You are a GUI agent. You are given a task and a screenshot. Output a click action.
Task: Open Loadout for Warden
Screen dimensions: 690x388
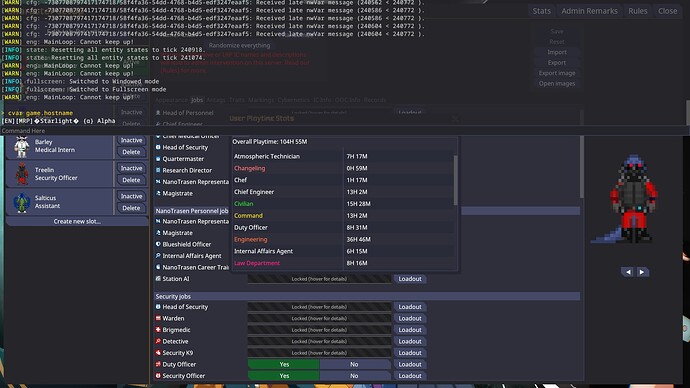coord(410,318)
